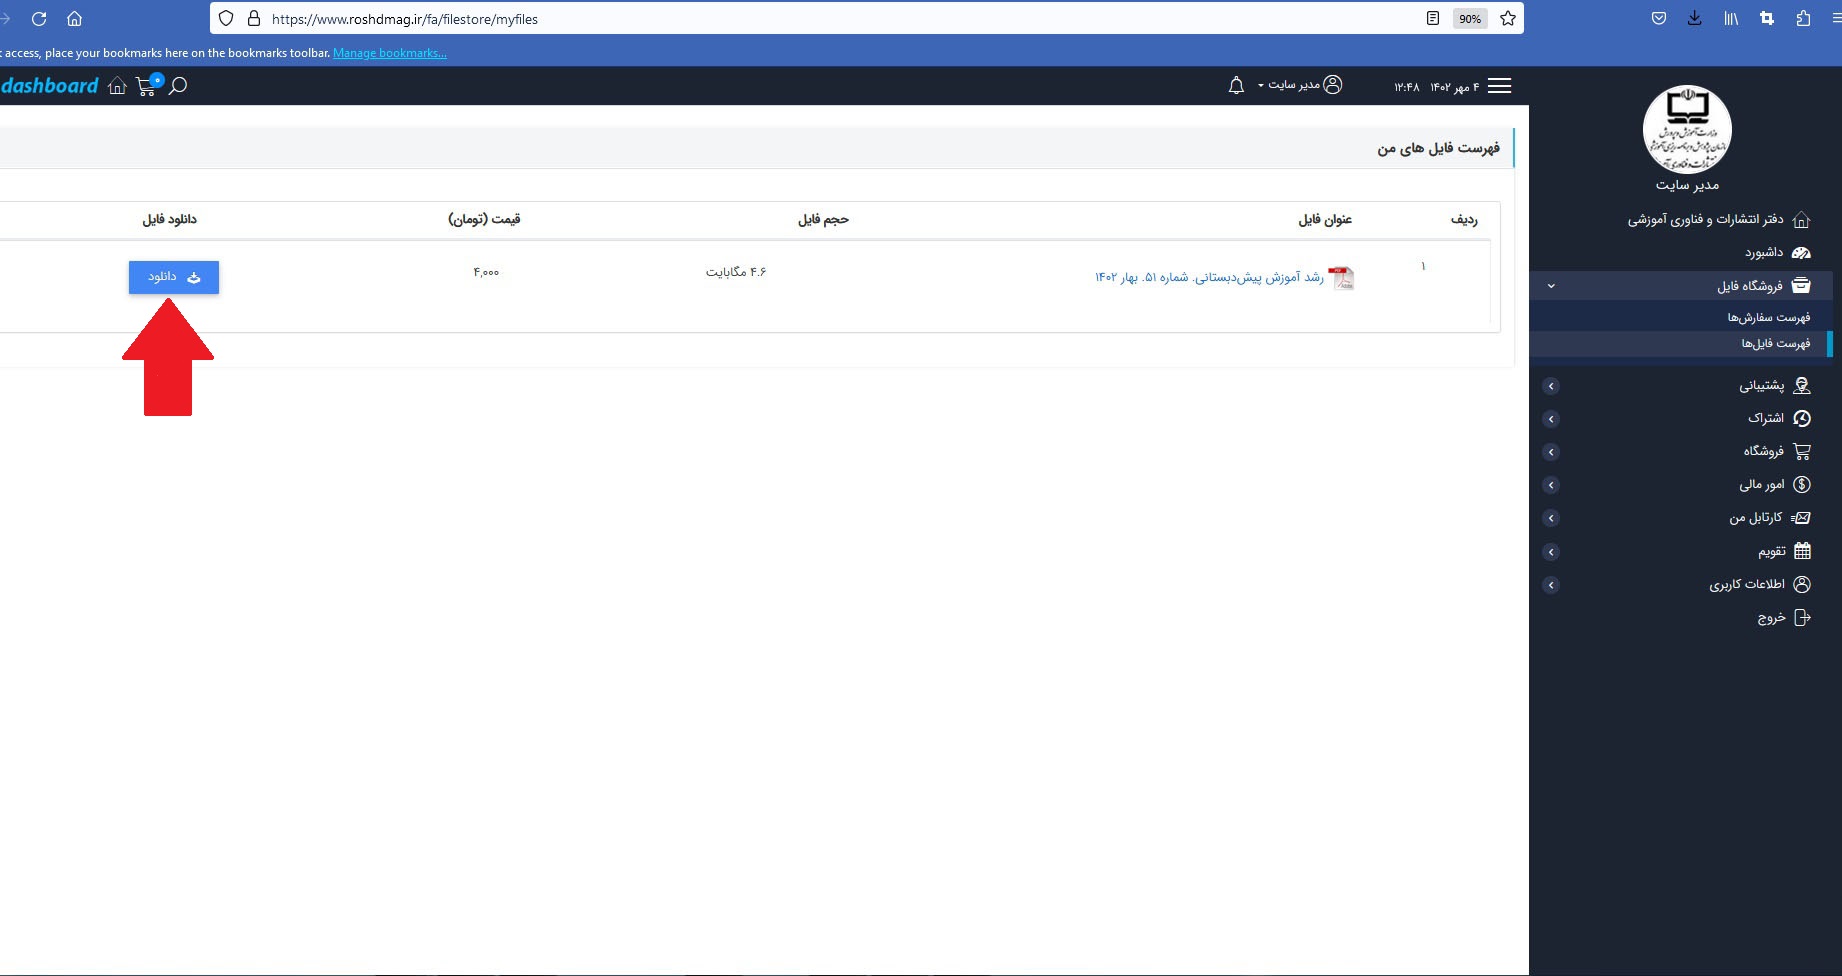This screenshot has width=1842, height=976.
Task: Open the رشد آموزش پیش‌دبستانی file link
Action: click(1209, 278)
